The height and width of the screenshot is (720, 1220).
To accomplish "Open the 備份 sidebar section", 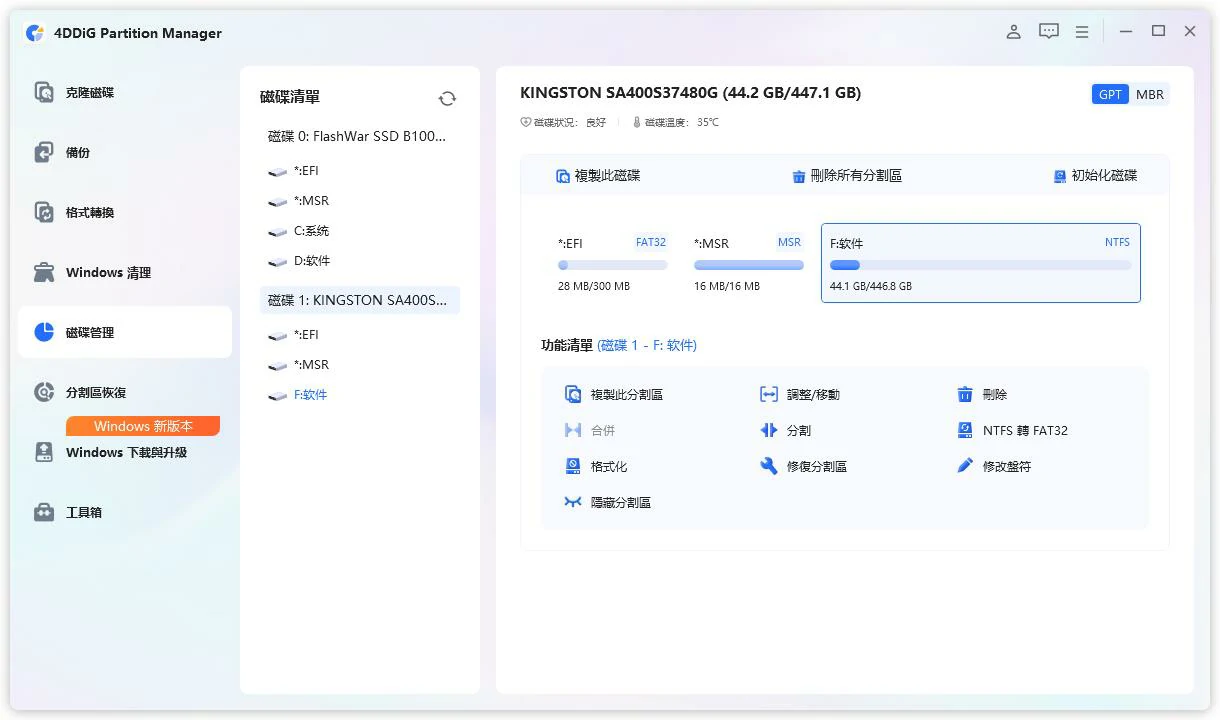I will tap(125, 152).
